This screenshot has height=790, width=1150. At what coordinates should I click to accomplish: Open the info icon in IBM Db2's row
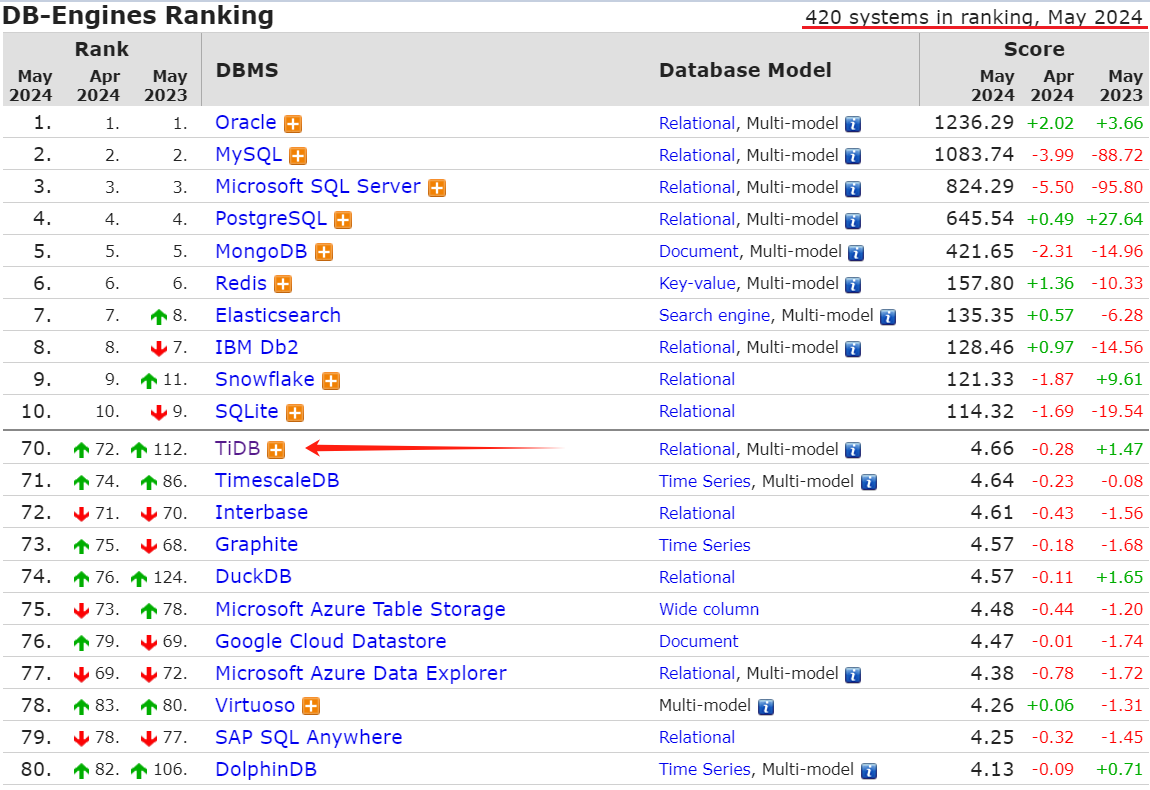tap(852, 348)
